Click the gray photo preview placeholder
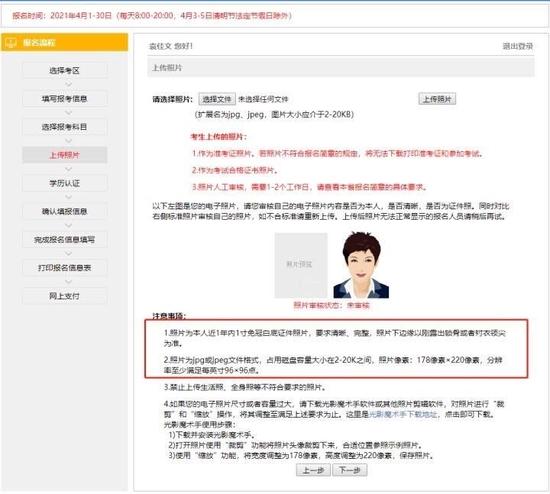The image size is (550, 494). [x=301, y=265]
